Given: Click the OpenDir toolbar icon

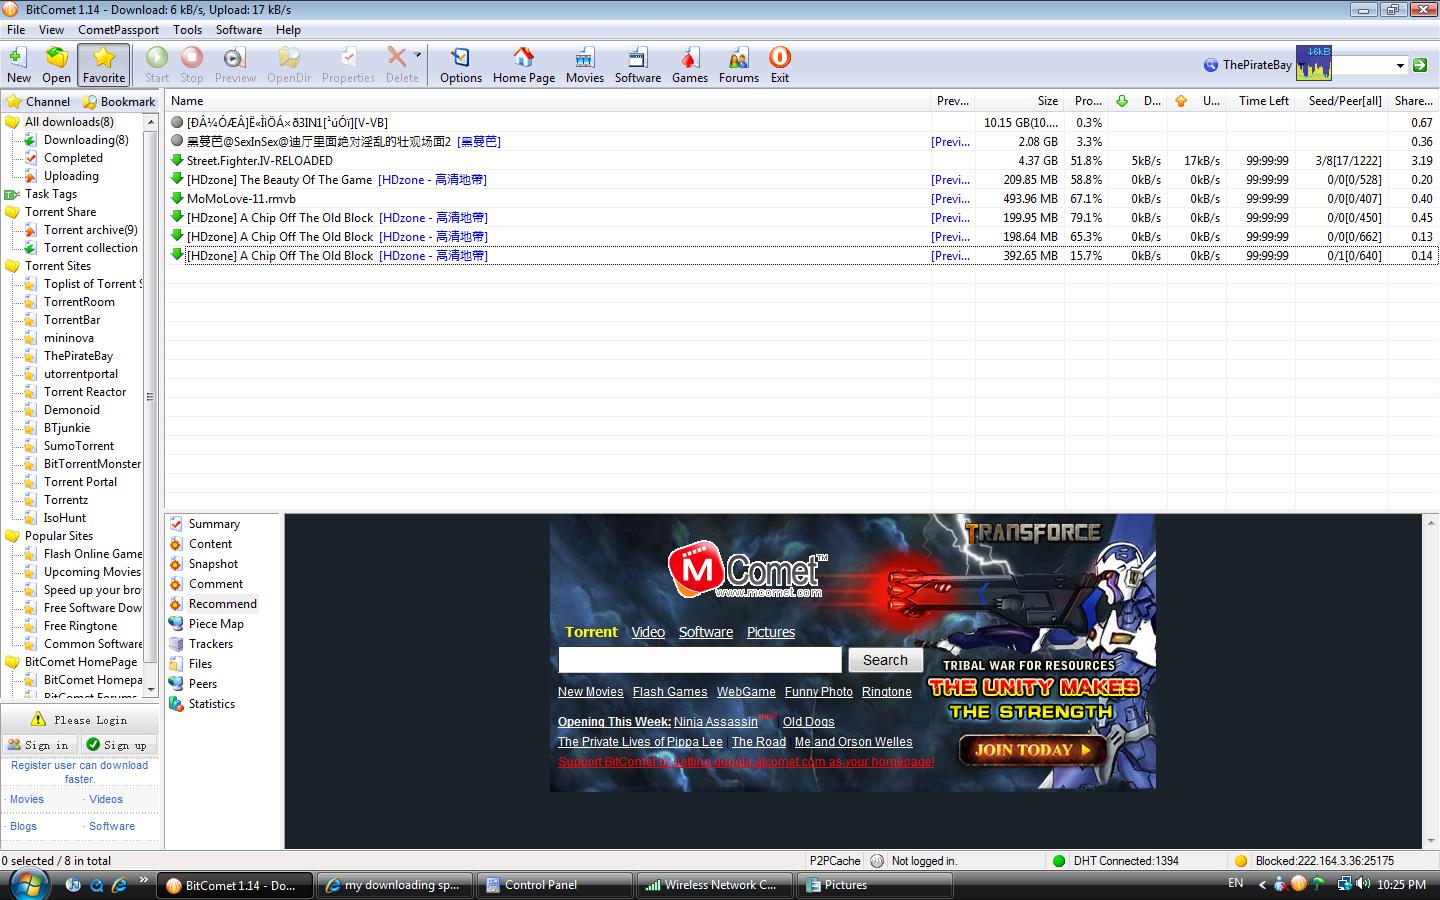Looking at the screenshot, I should click(289, 65).
